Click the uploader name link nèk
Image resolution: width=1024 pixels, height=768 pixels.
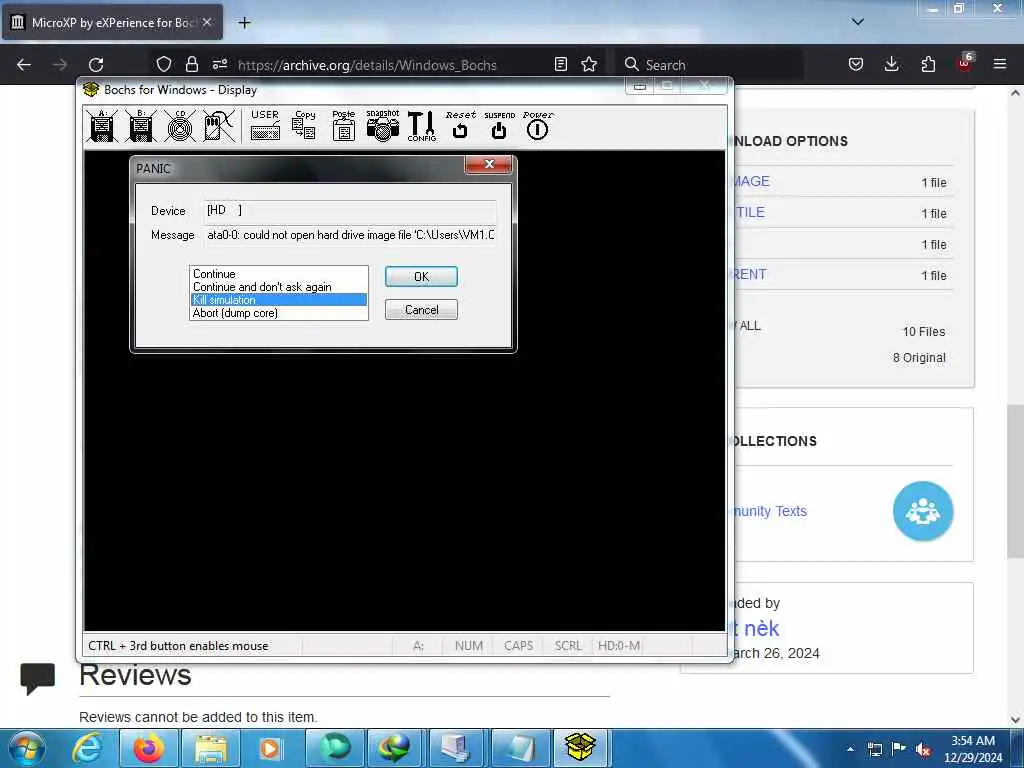[x=756, y=628]
